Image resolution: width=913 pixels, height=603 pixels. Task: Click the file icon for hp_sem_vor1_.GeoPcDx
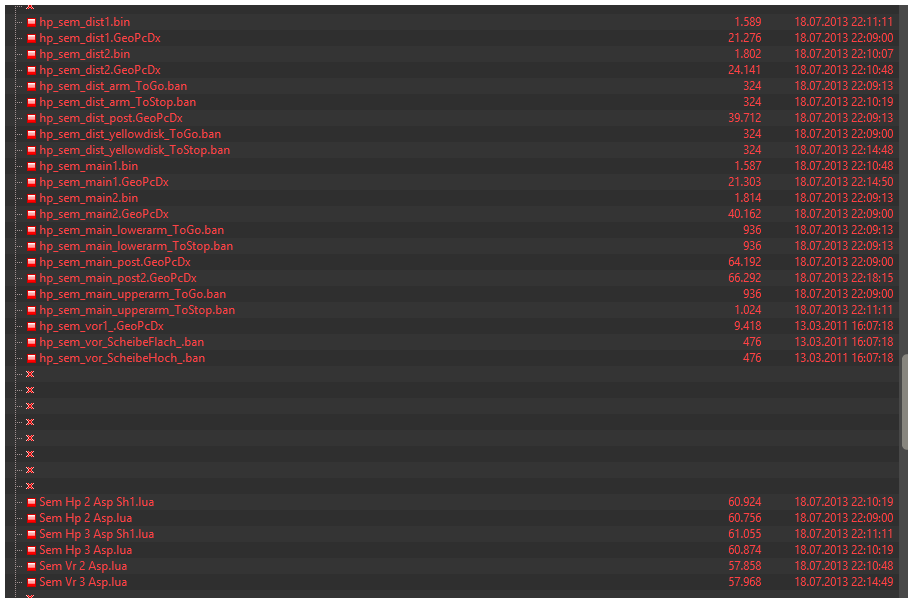31,326
